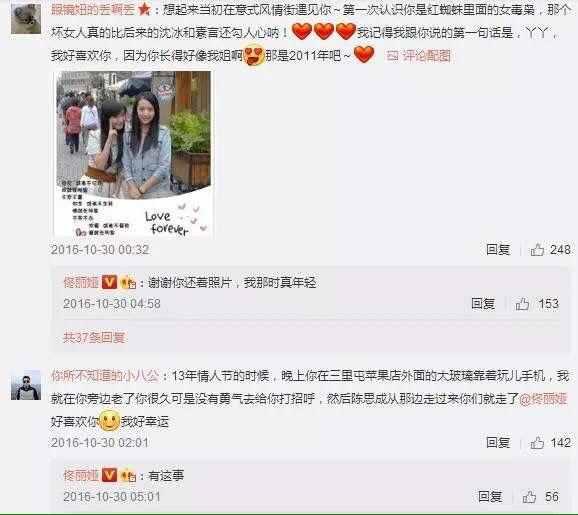Open the first commenter's avatar
Screen dimensions: 578x515
coord(26,18)
